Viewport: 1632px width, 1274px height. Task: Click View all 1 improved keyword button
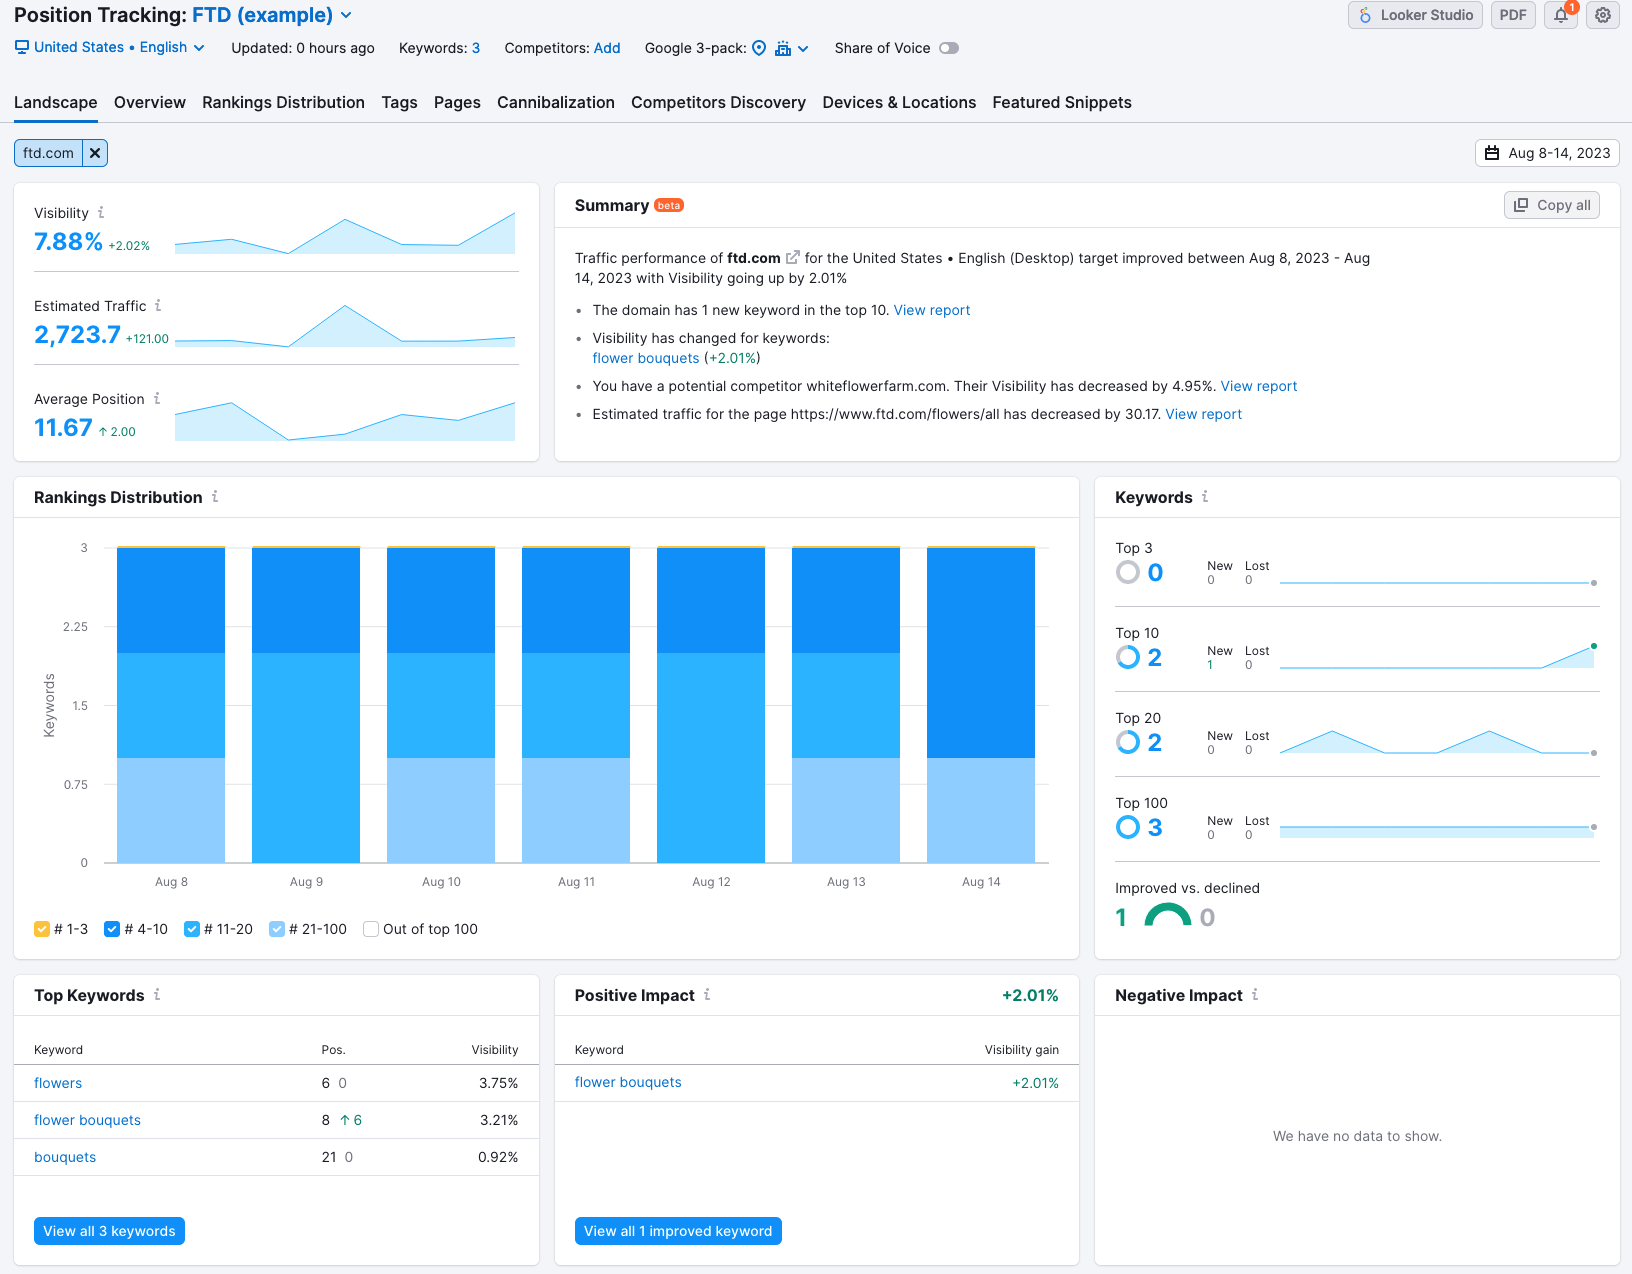click(x=678, y=1231)
